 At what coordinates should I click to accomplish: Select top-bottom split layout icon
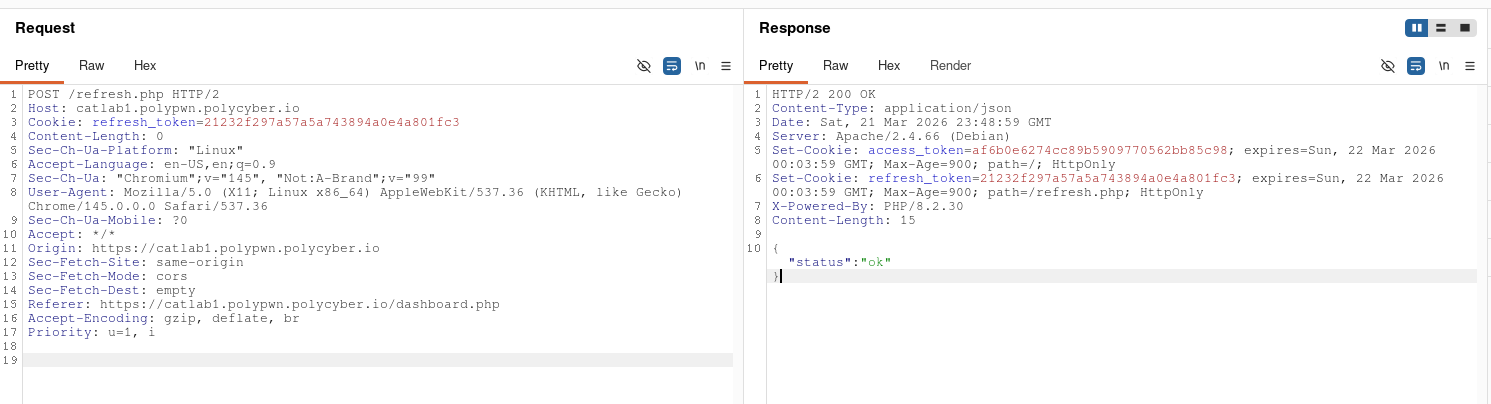click(1441, 28)
